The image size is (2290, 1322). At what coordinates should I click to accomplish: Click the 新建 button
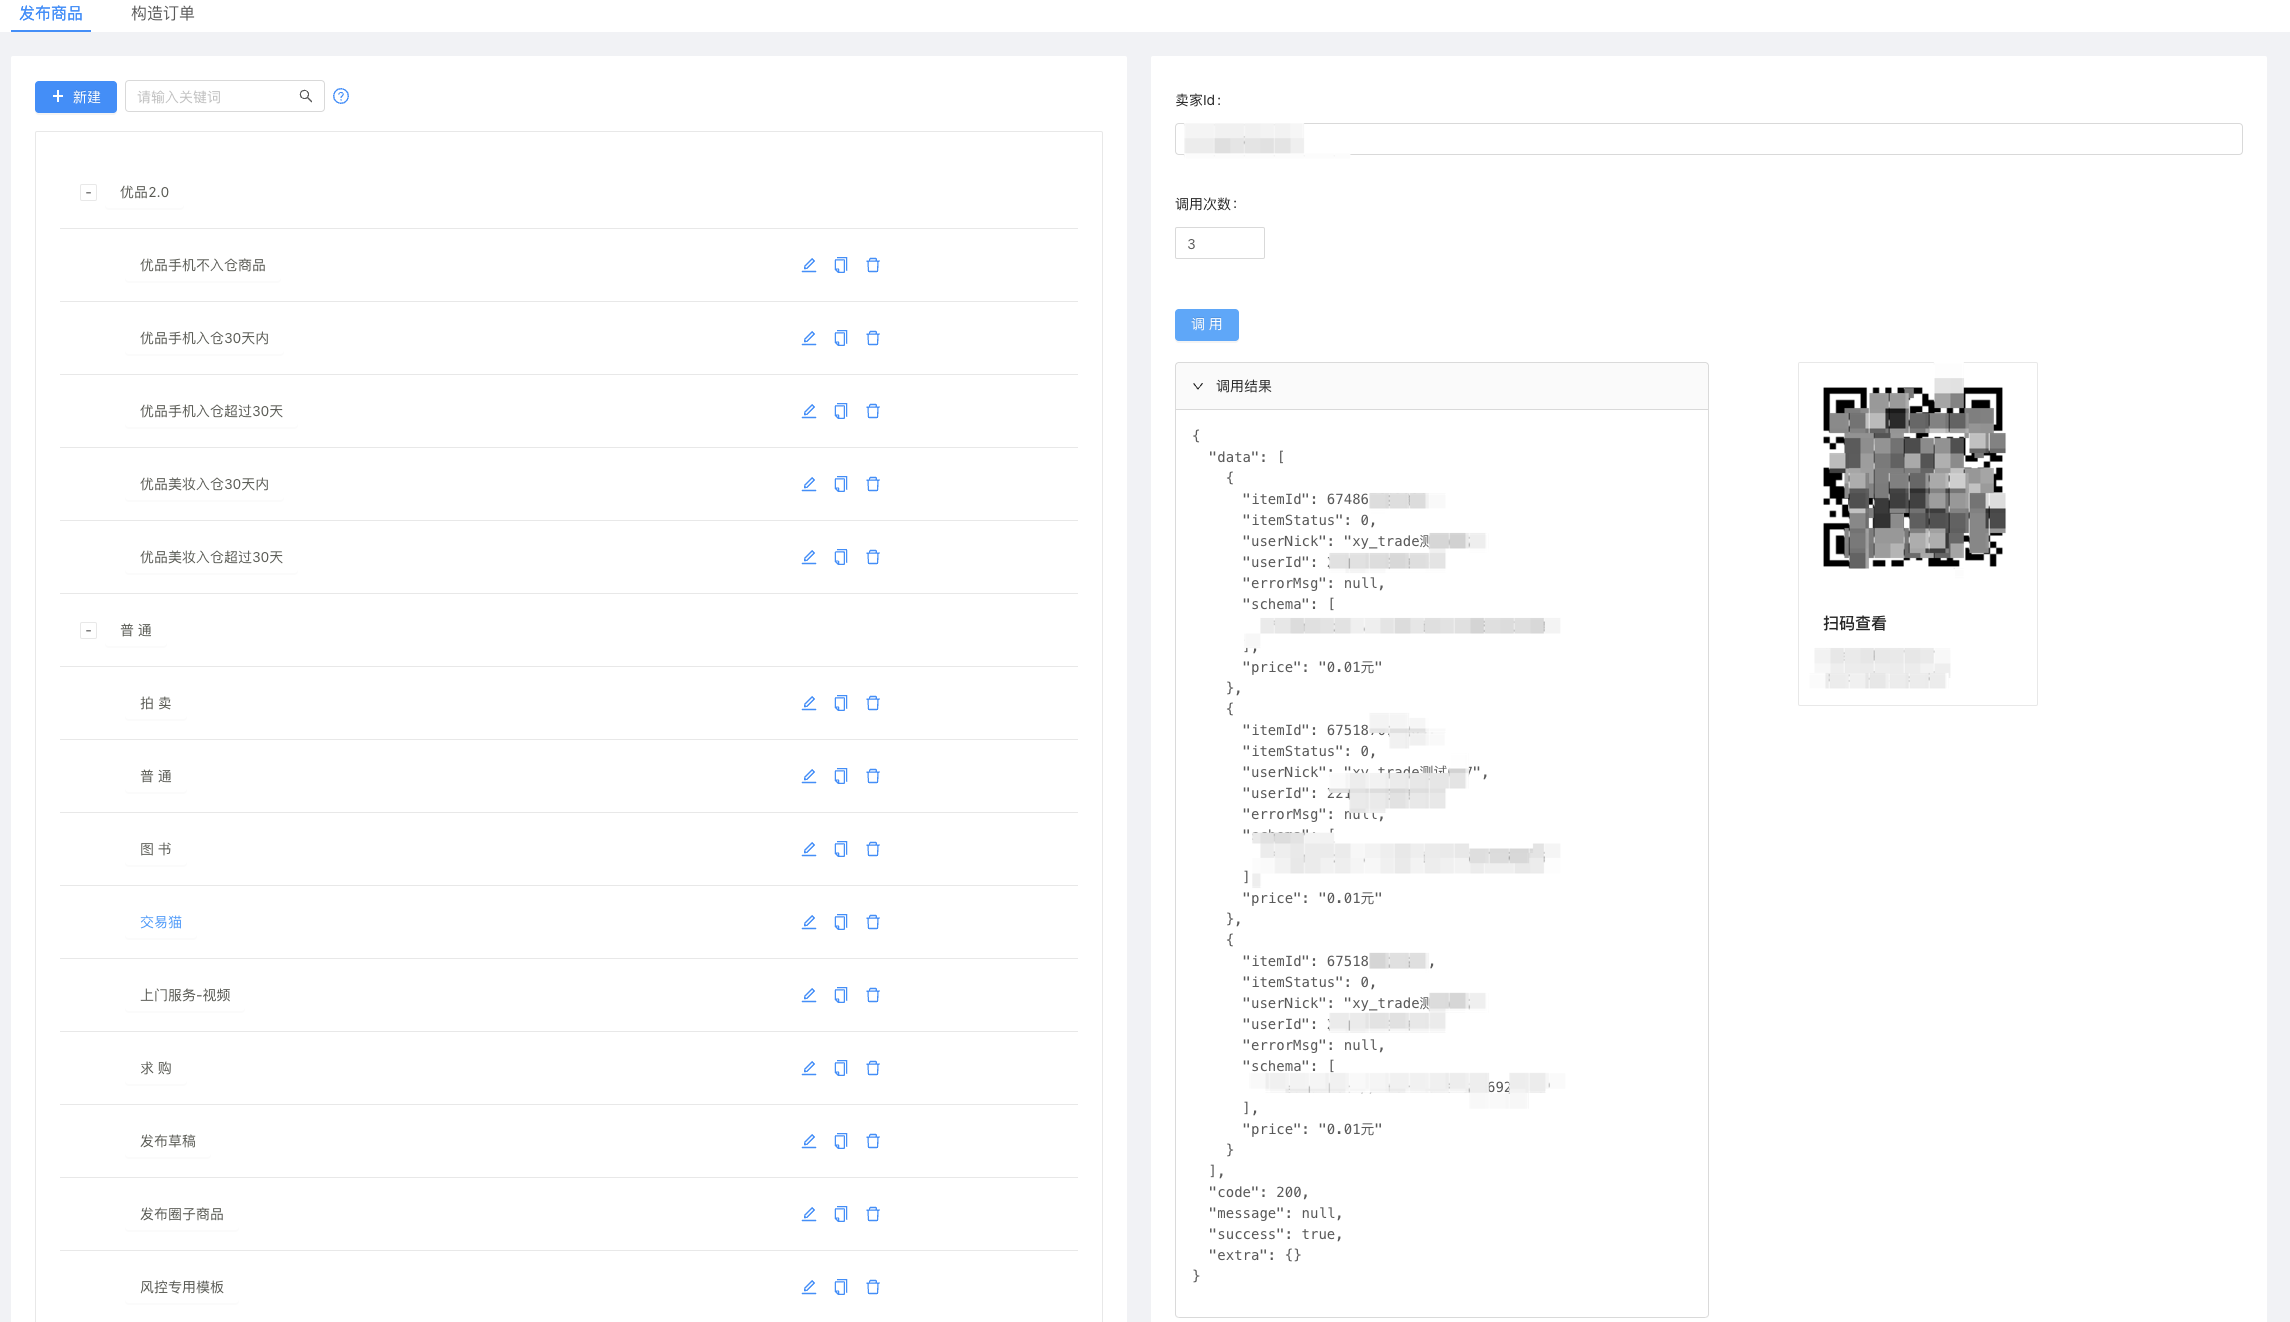click(76, 96)
